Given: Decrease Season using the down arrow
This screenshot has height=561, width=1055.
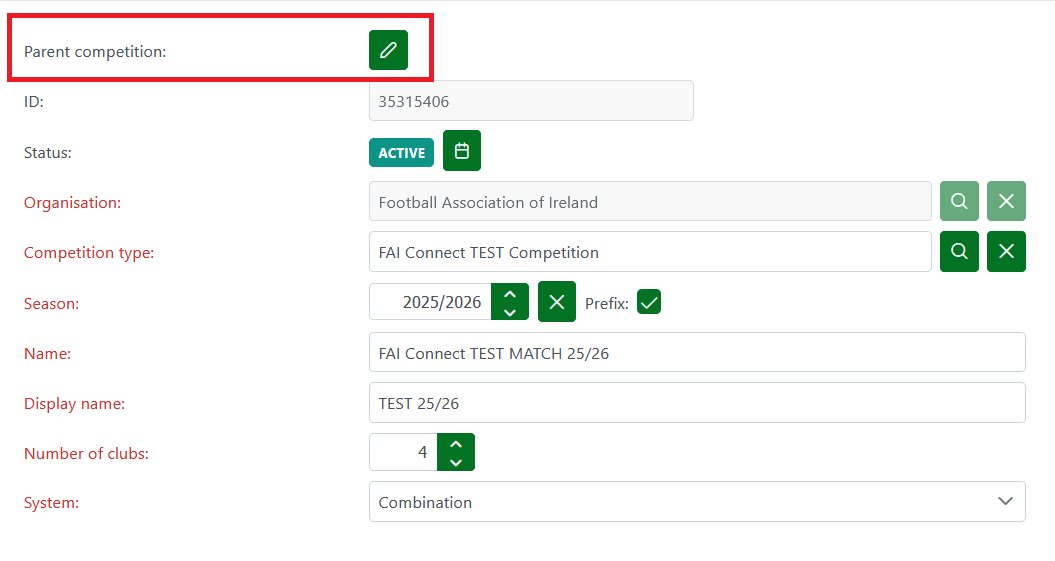Looking at the screenshot, I should tap(510, 311).
